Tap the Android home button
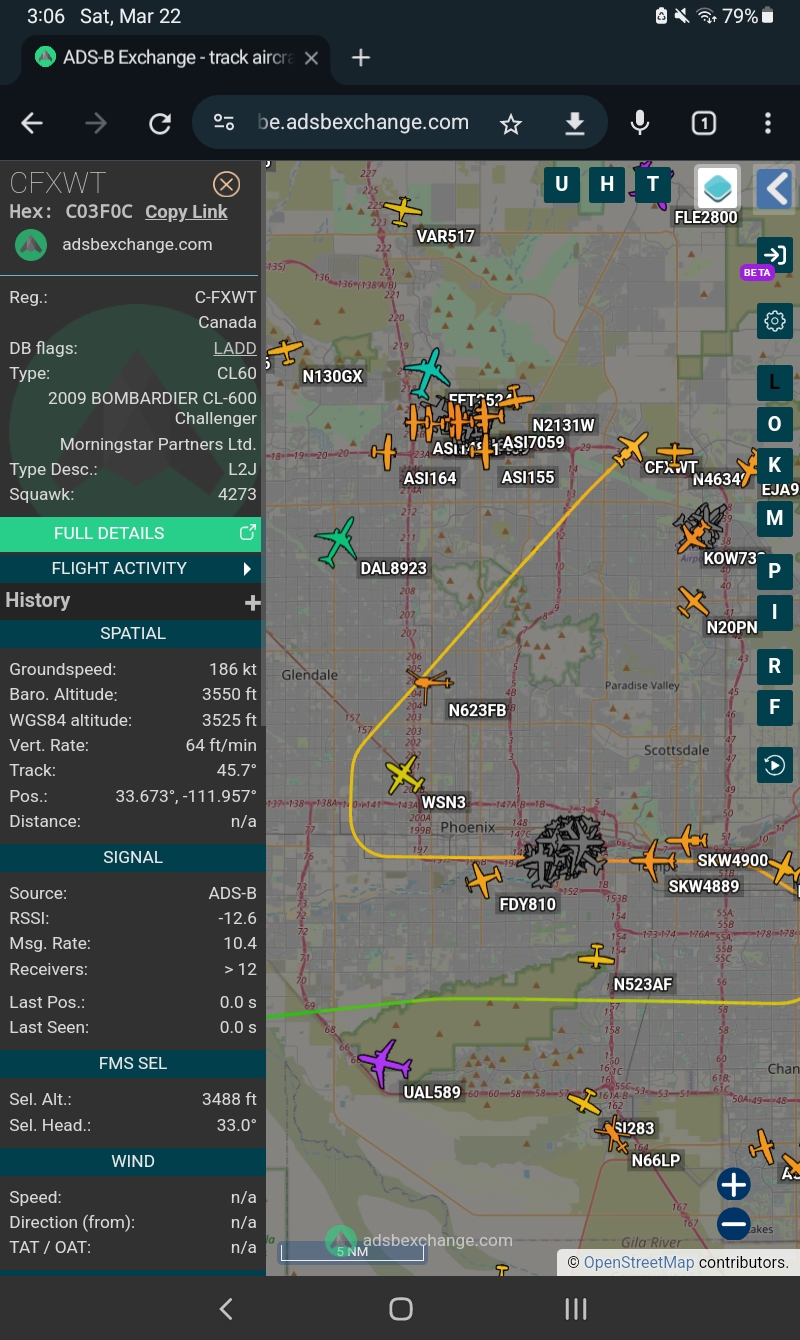 point(401,1309)
